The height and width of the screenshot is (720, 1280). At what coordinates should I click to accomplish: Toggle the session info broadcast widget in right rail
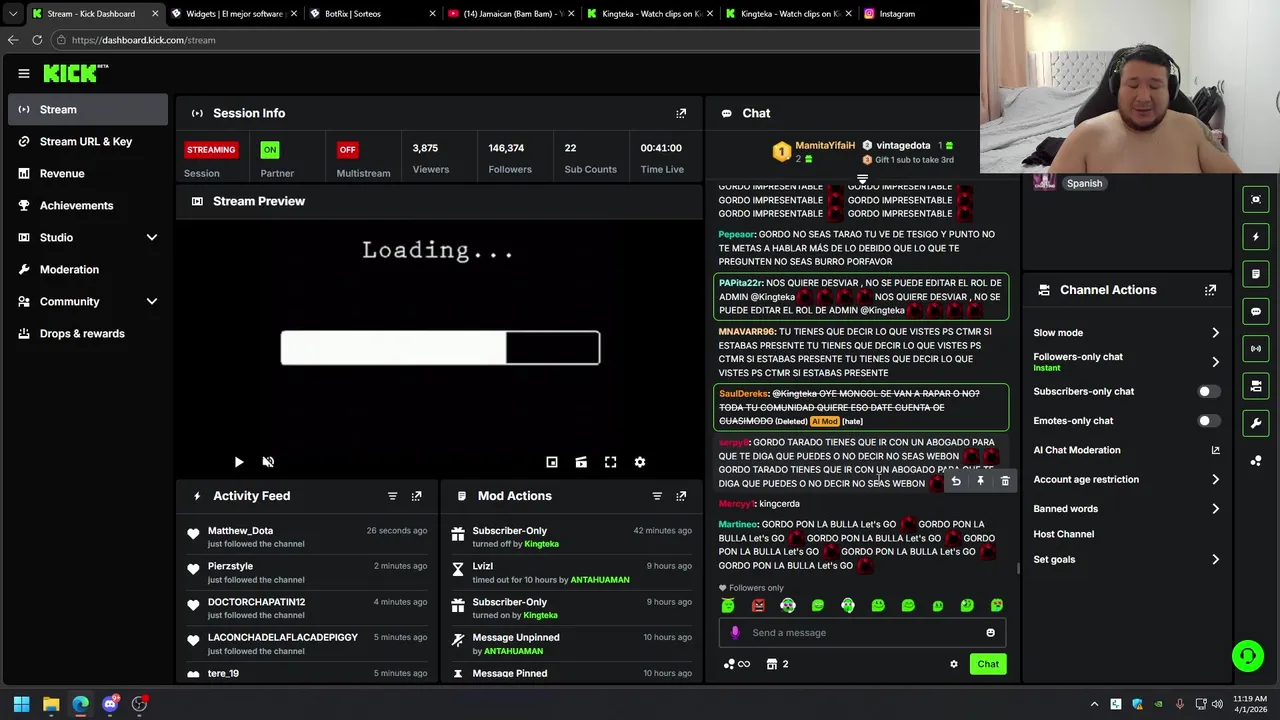click(1256, 349)
